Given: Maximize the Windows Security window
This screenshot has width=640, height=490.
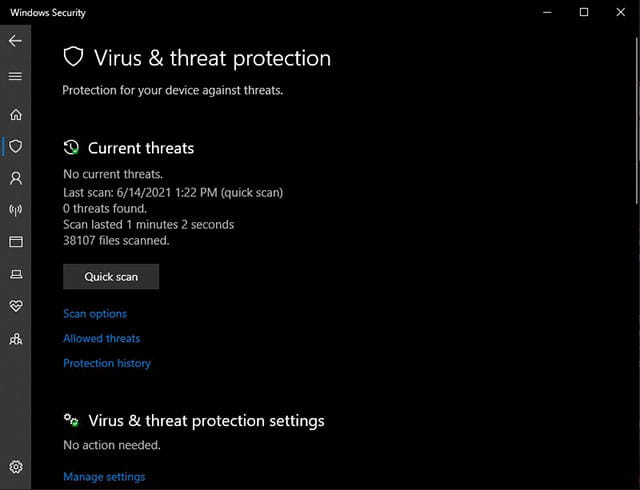Looking at the screenshot, I should click(x=584, y=12).
